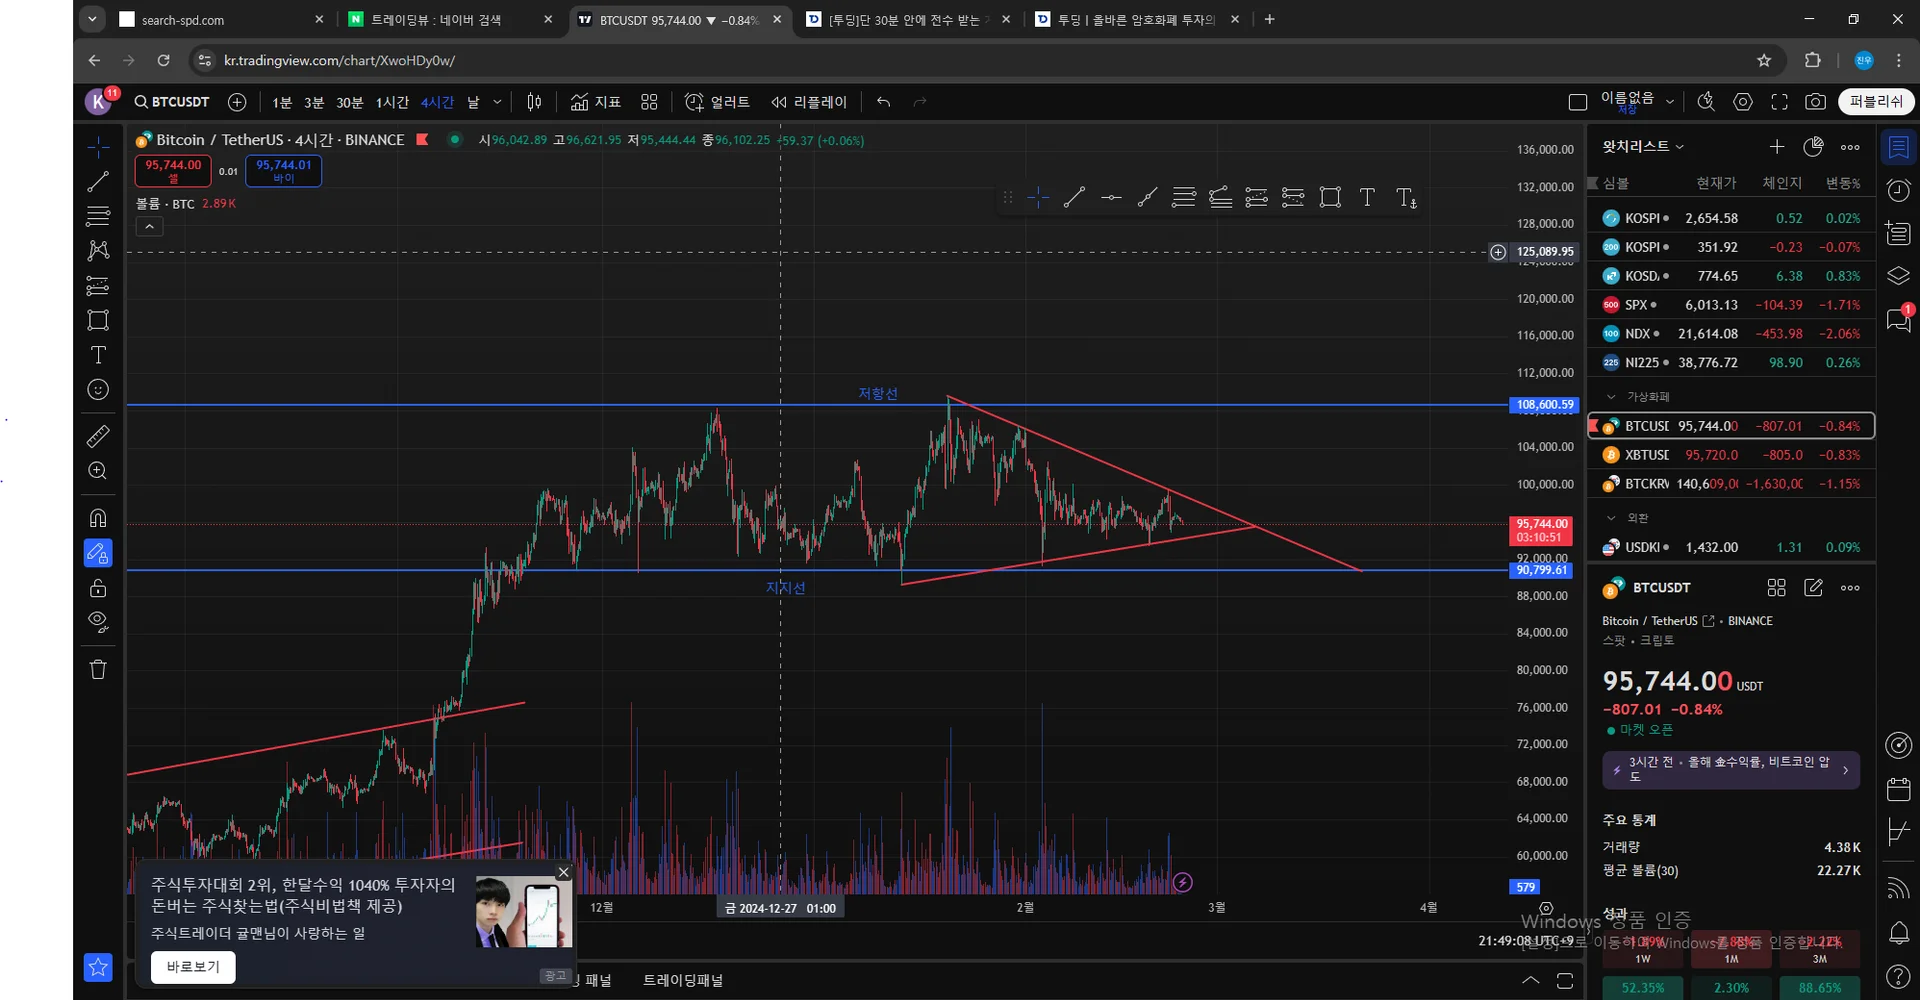
Task: Open the chart candle style selector
Action: pos(535,102)
